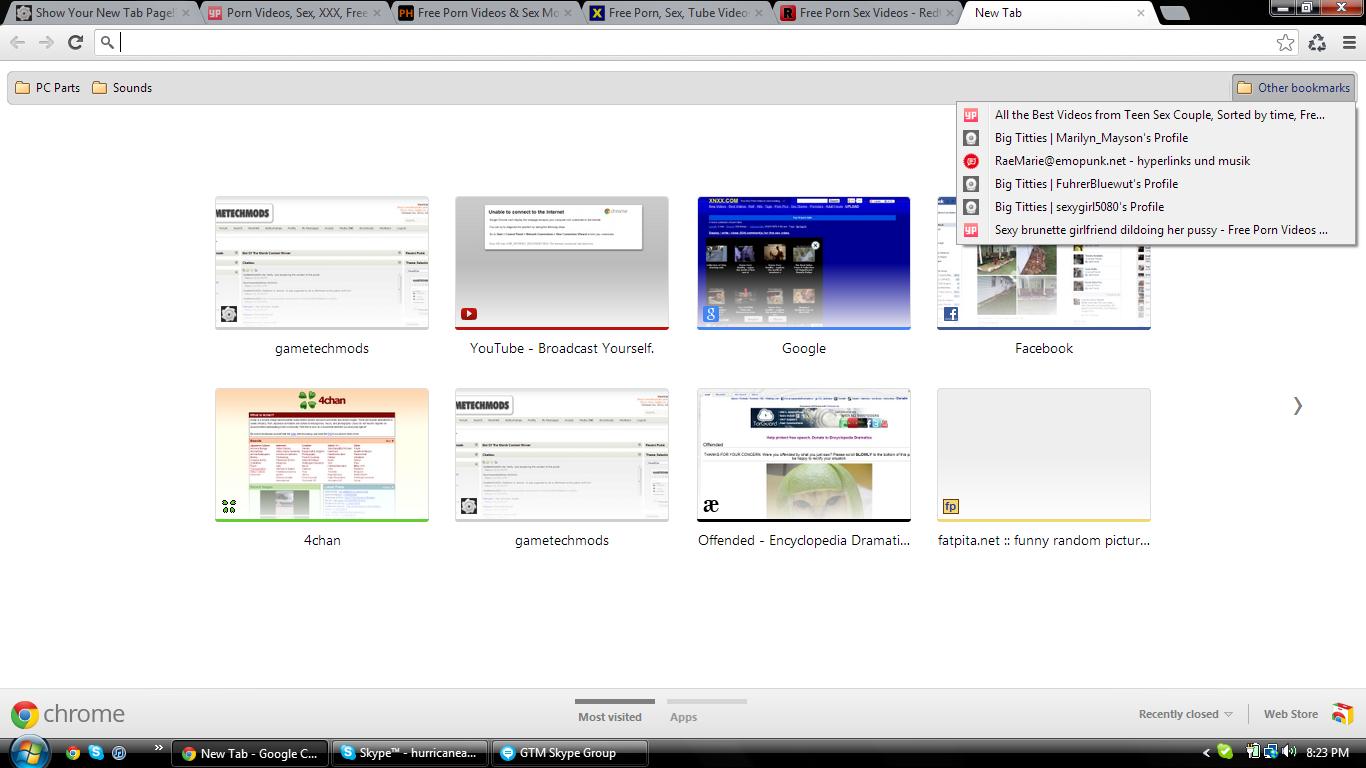Expand the Recently closed list
Image resolution: width=1366 pixels, height=768 pixels.
coord(1186,714)
